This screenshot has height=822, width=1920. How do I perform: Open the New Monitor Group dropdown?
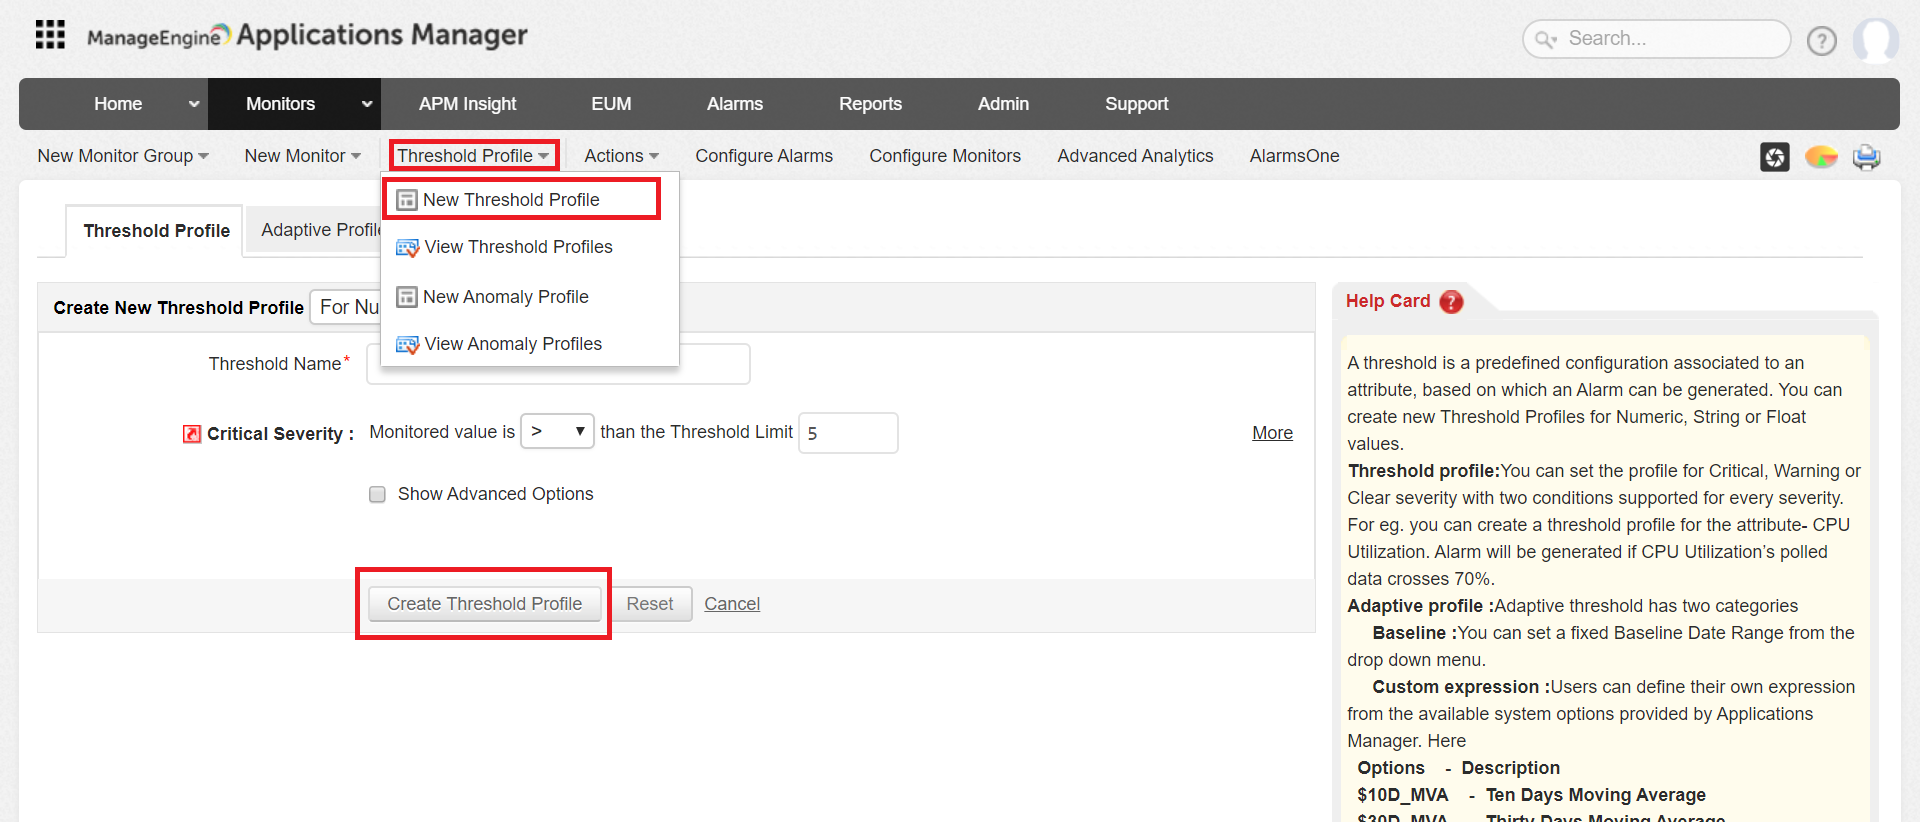[x=123, y=156]
